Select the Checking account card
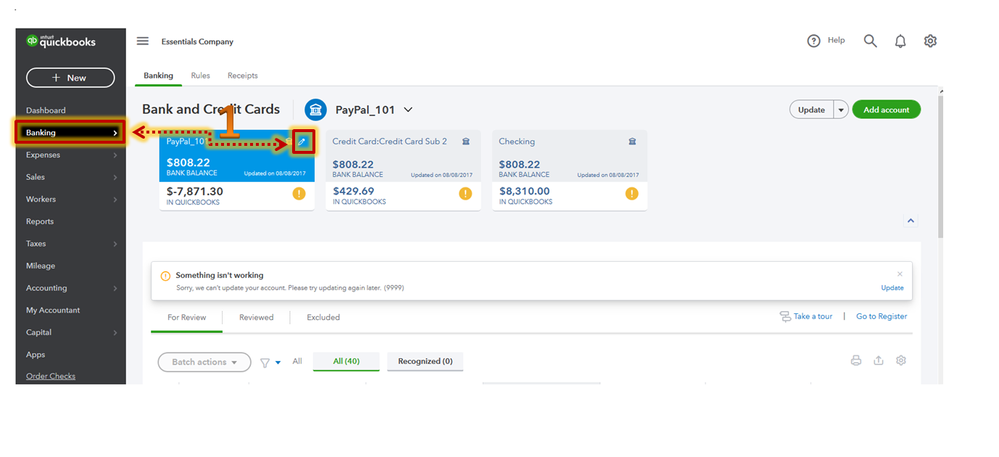 pyautogui.click(x=570, y=170)
